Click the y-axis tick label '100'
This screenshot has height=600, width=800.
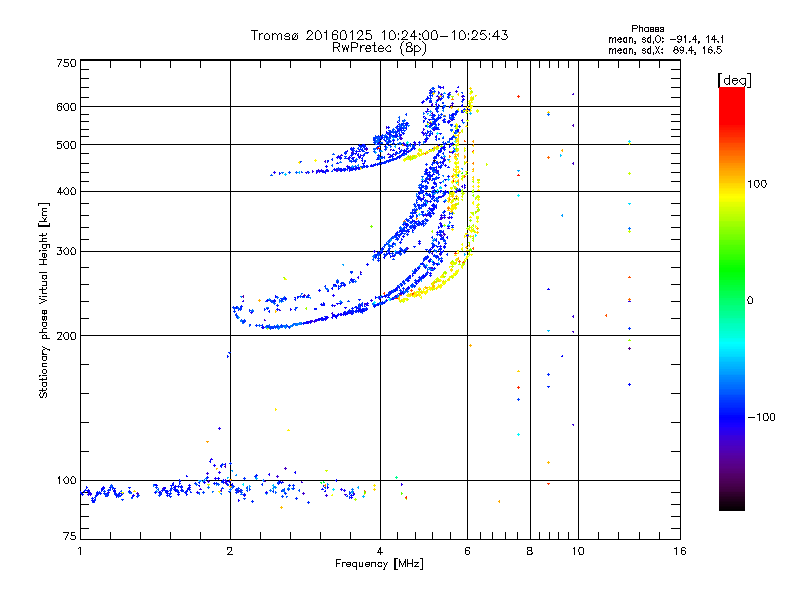coord(67,480)
